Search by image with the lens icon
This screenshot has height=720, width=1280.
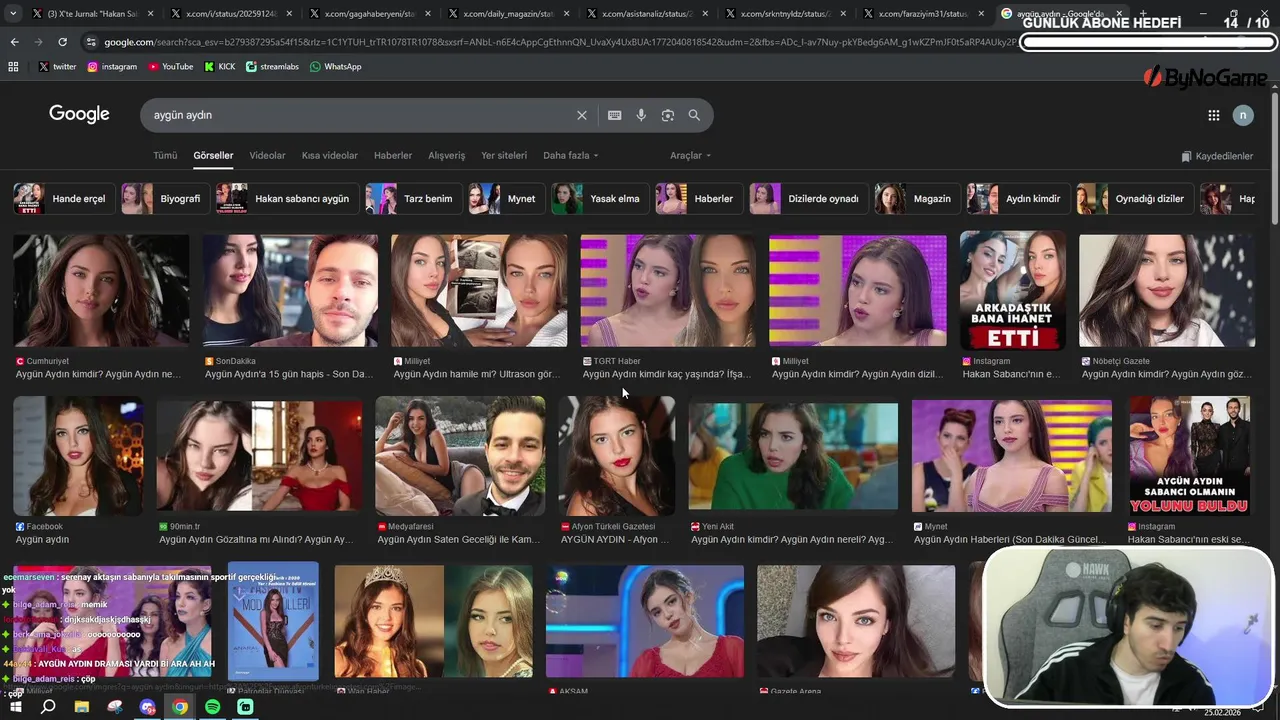[668, 115]
